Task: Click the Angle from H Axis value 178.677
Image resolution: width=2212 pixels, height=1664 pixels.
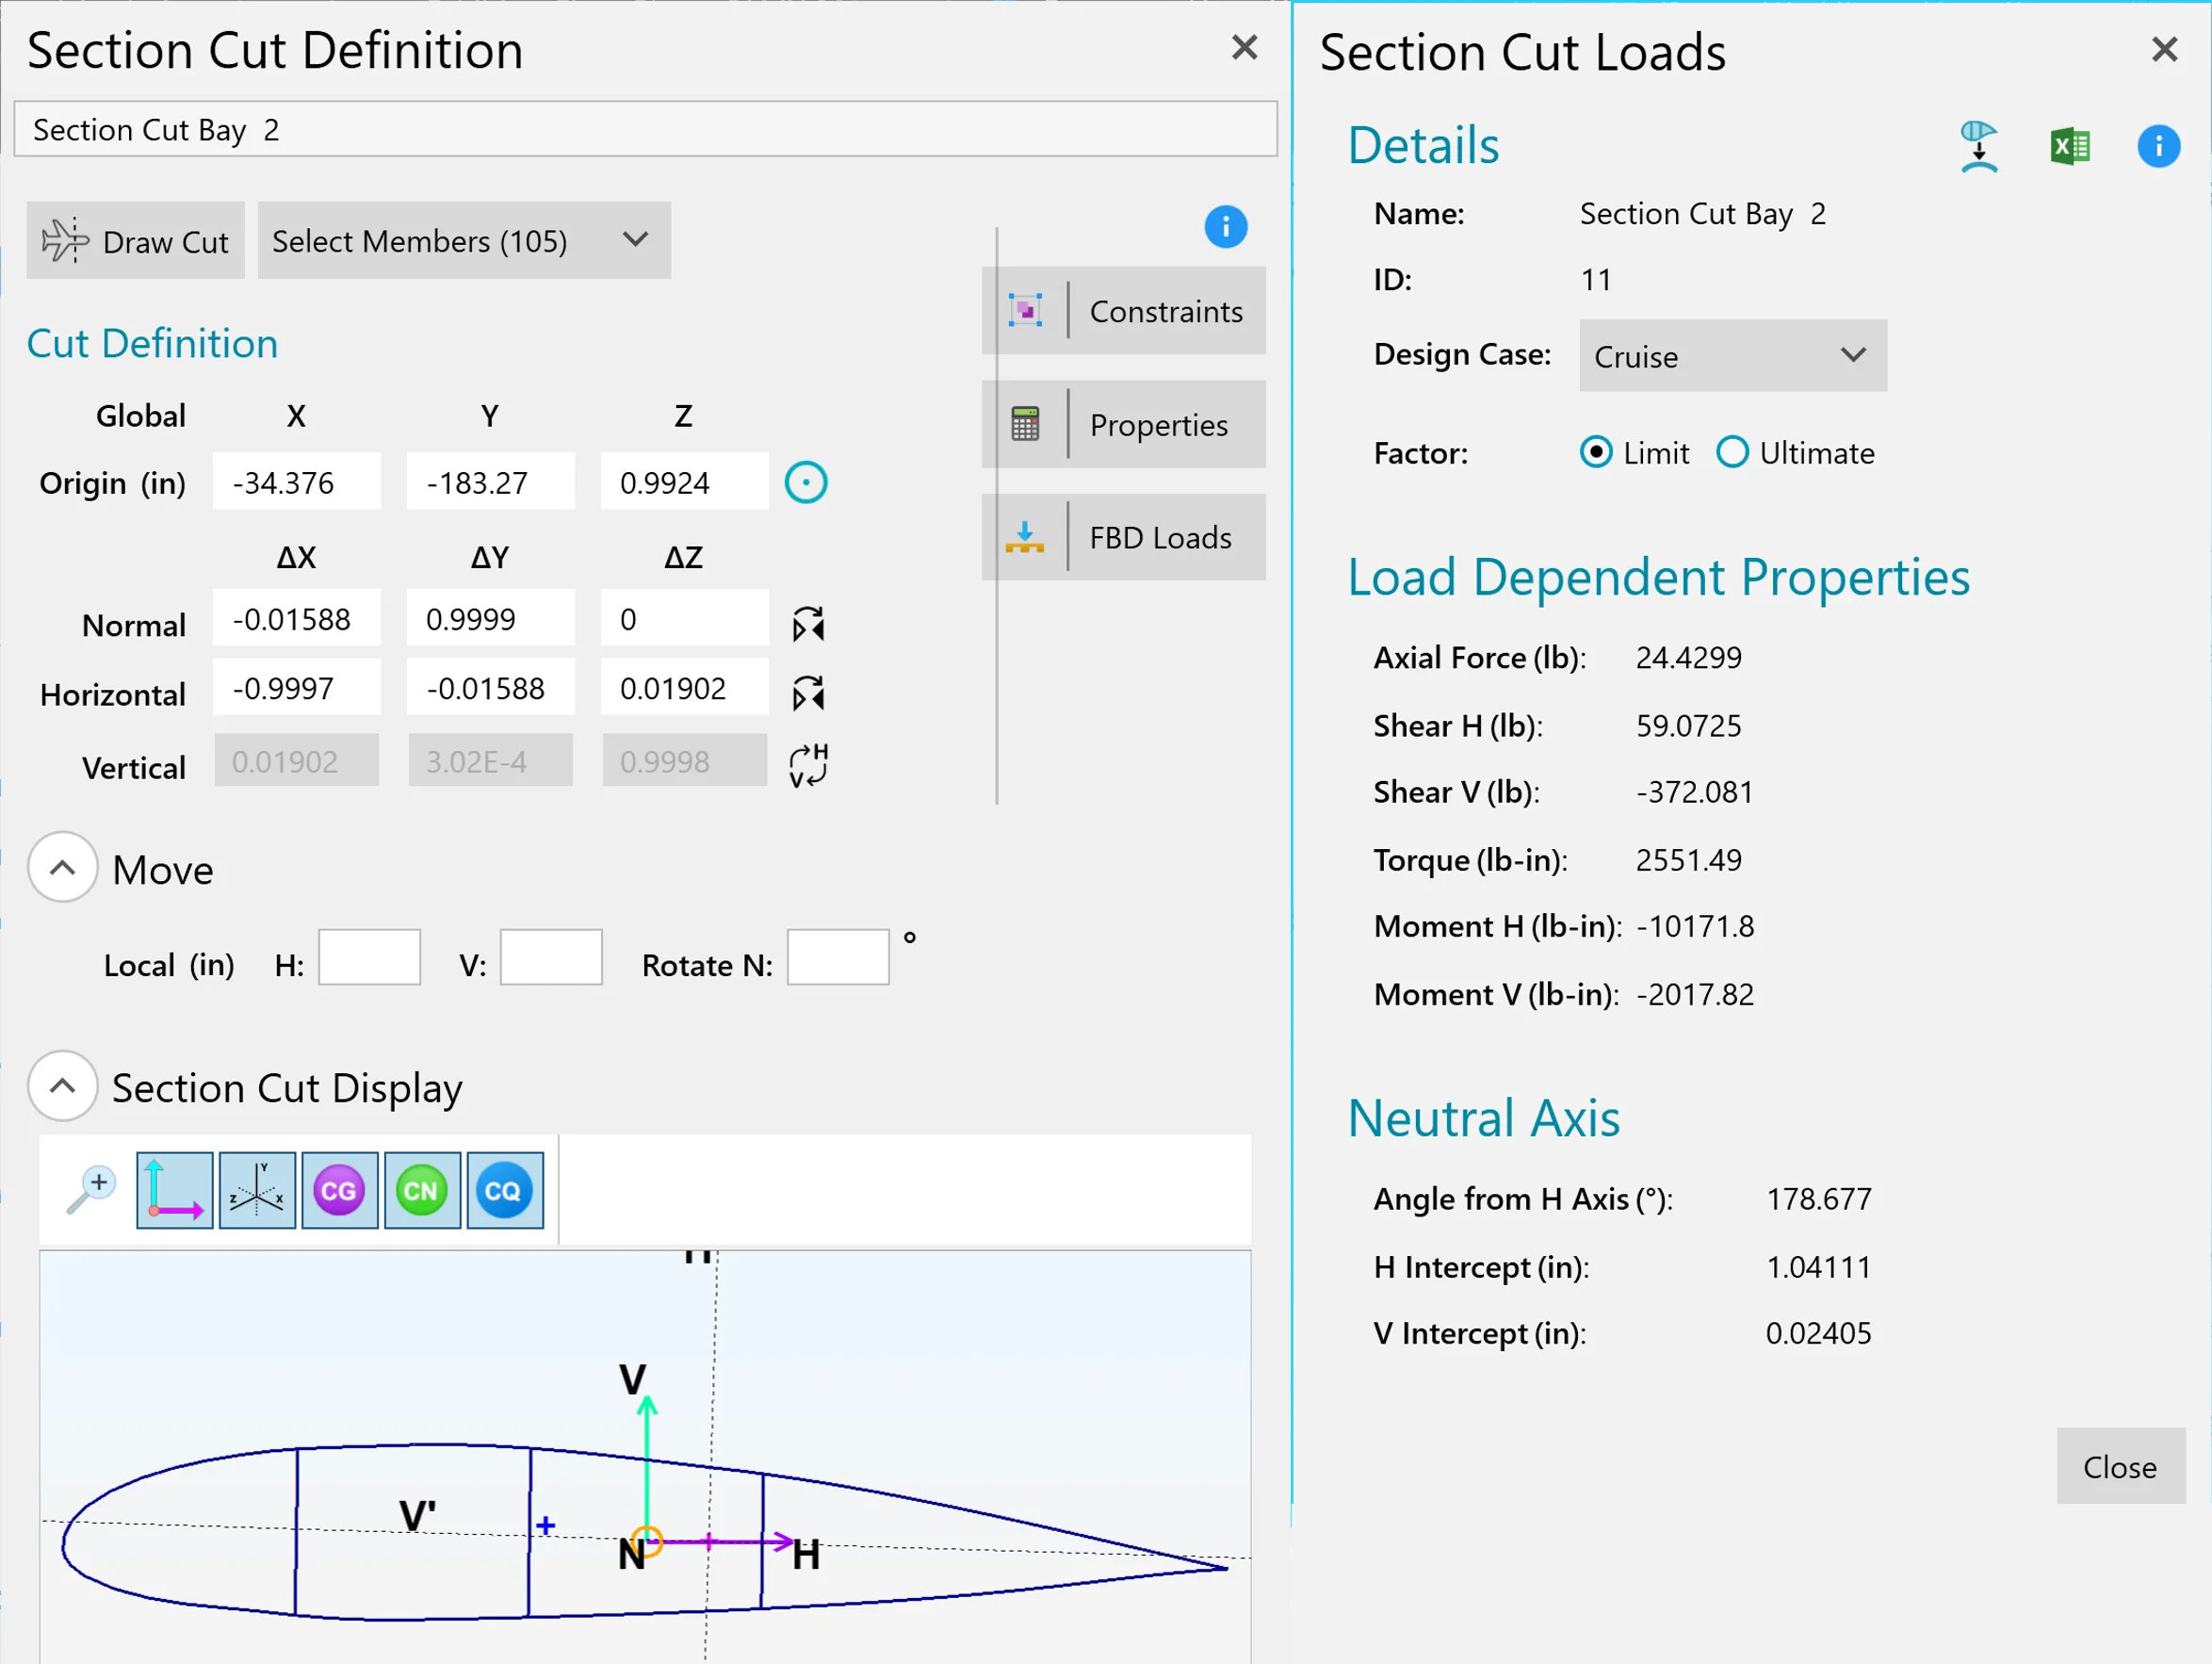Action: pyautogui.click(x=1818, y=1199)
